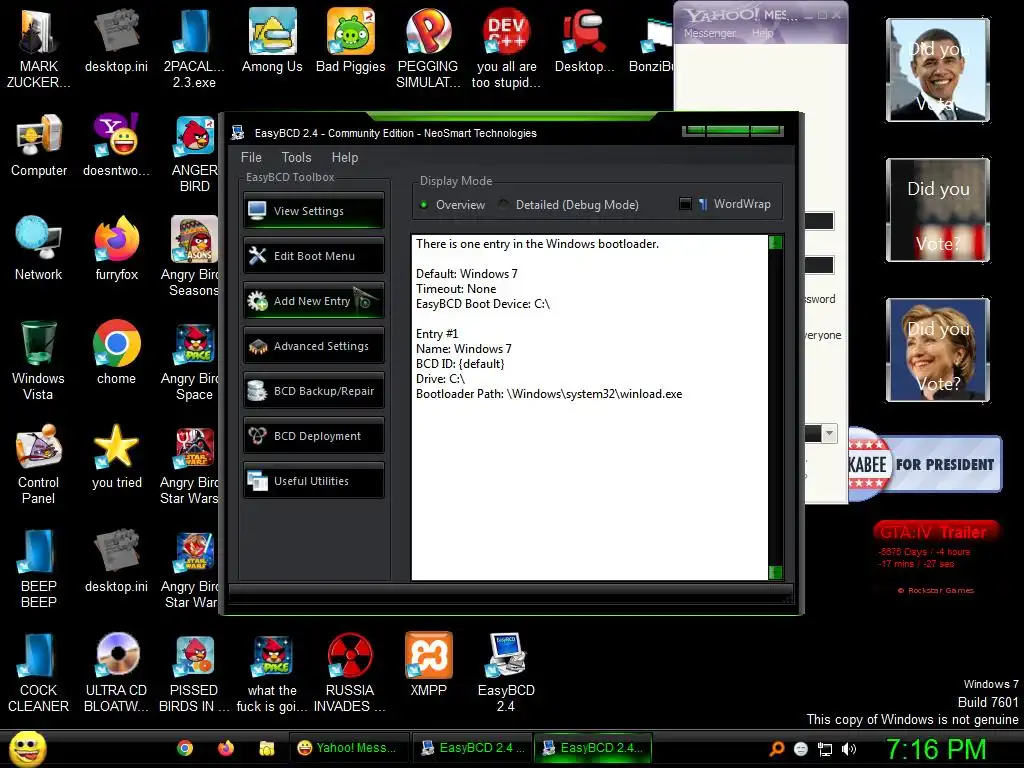Select the ANGER BIRD desktop icon

[x=194, y=152]
